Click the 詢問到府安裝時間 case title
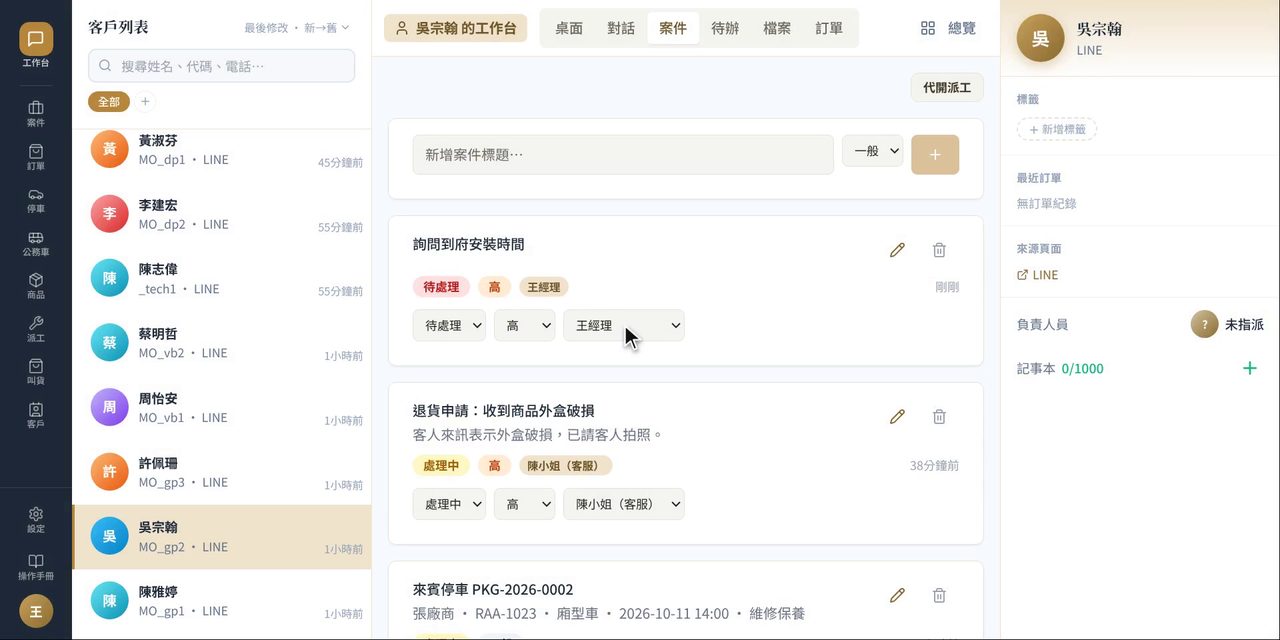This screenshot has width=1280, height=640. [469, 244]
